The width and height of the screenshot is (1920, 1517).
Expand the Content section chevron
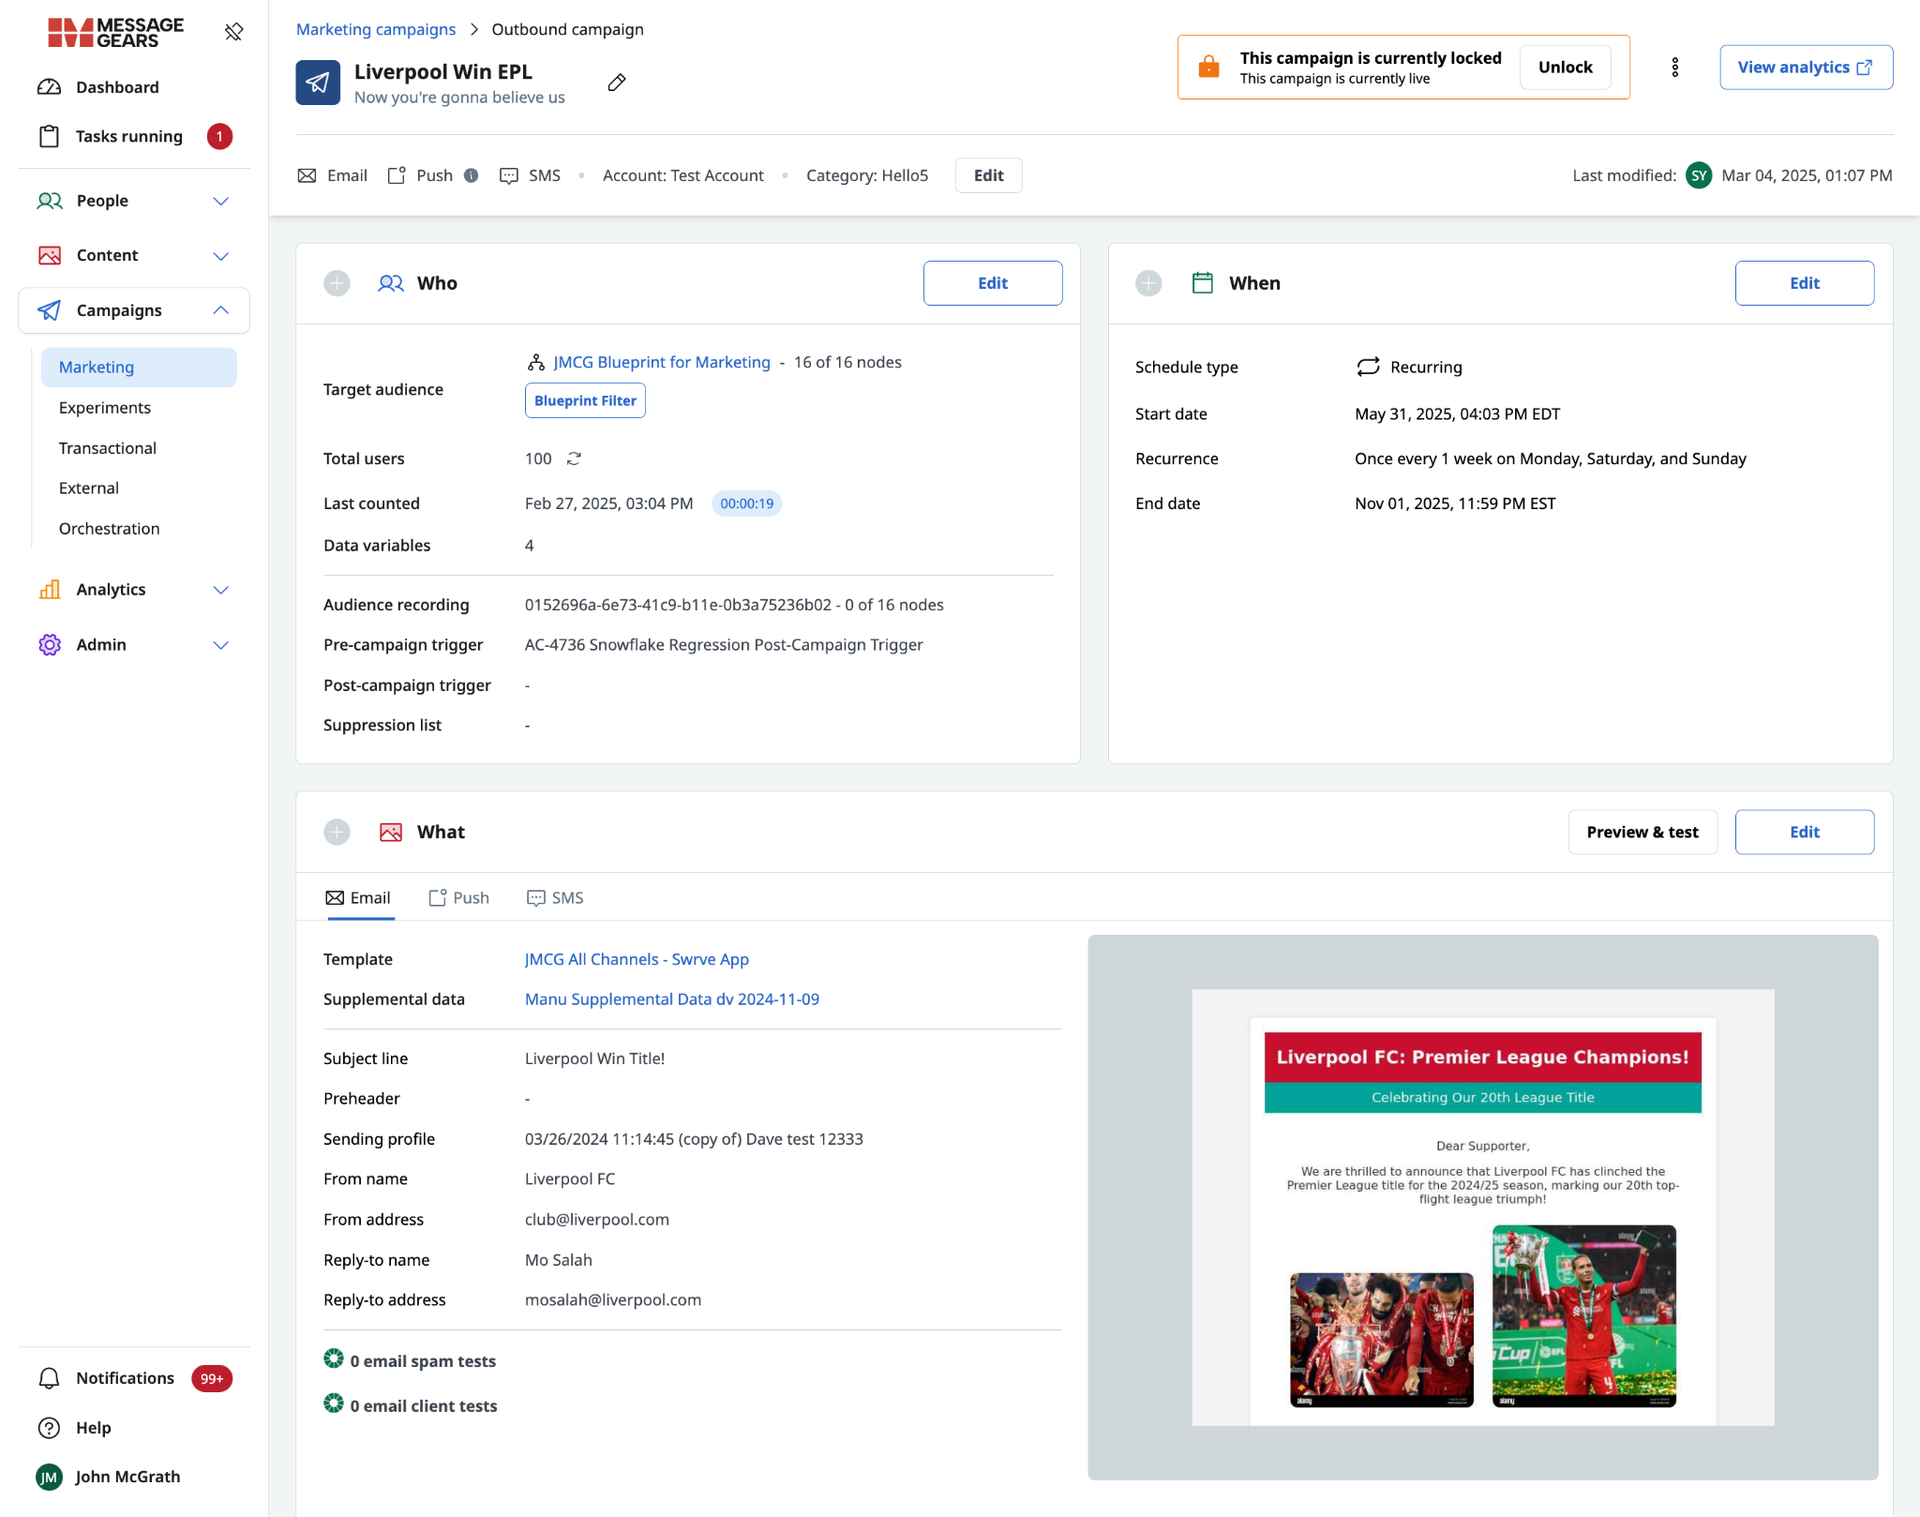click(221, 256)
